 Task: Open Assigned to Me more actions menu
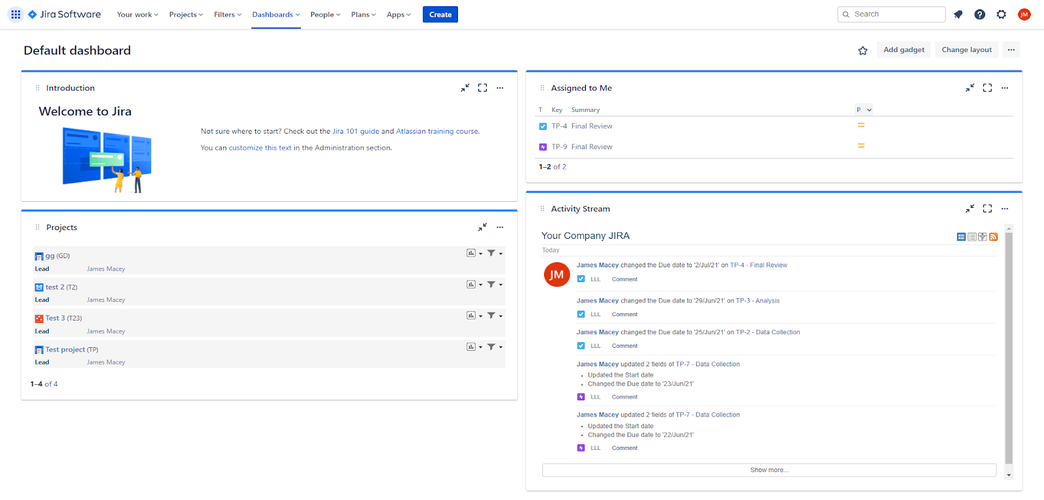pyautogui.click(x=1005, y=88)
